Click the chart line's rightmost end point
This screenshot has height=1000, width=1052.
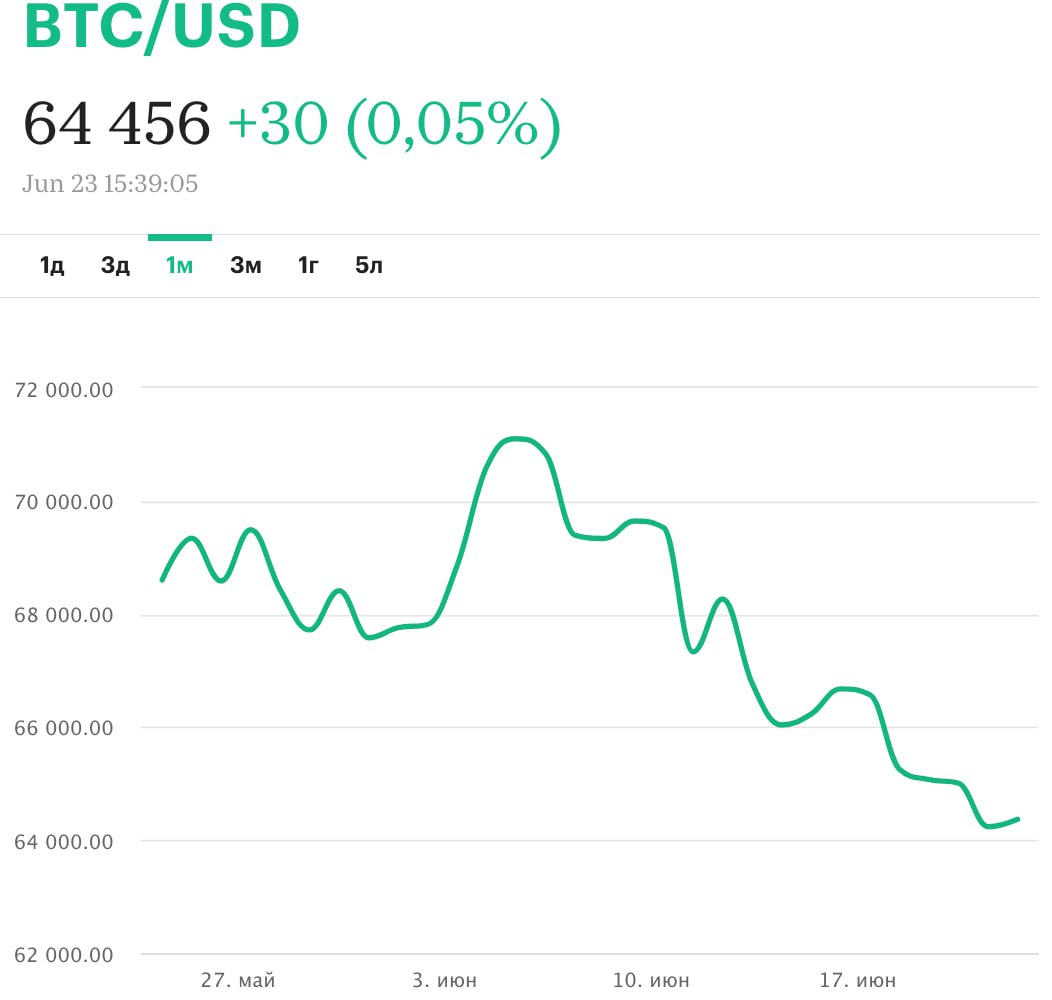pos(1017,819)
